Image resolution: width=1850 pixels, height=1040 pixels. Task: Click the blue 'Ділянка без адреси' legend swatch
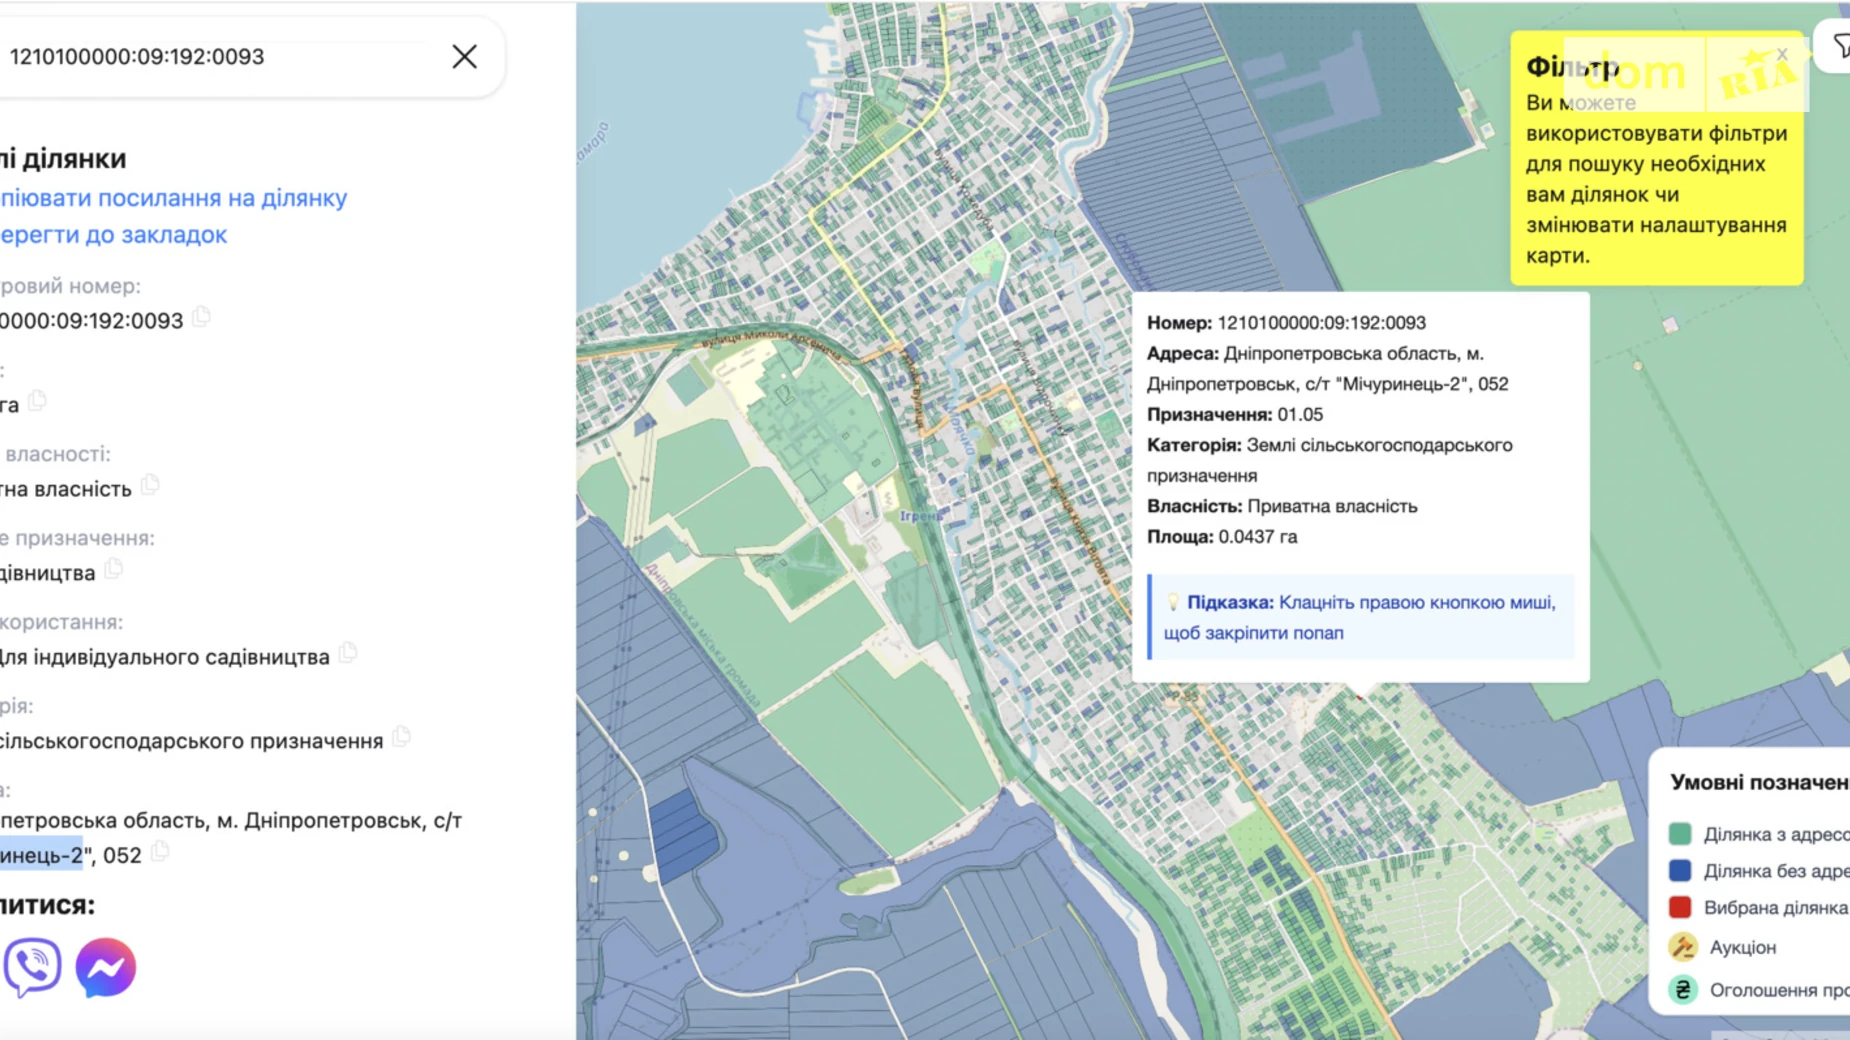[1680, 871]
